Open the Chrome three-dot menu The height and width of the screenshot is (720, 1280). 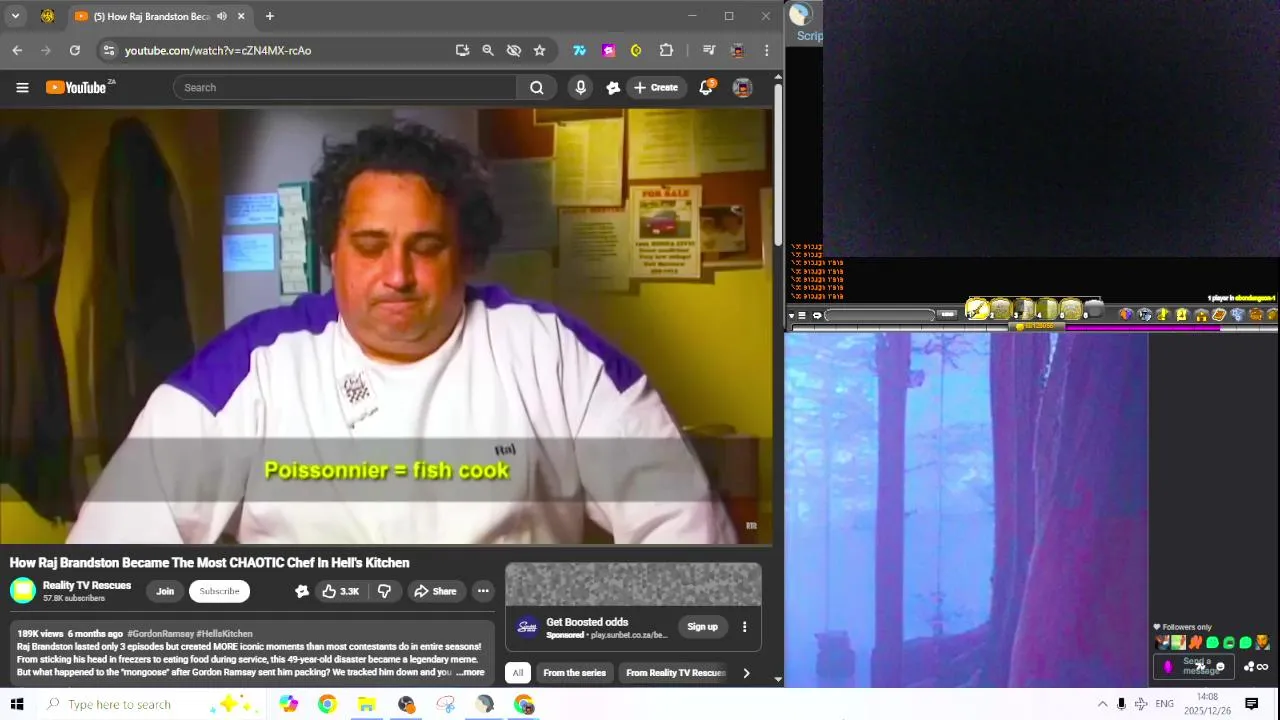point(767,50)
